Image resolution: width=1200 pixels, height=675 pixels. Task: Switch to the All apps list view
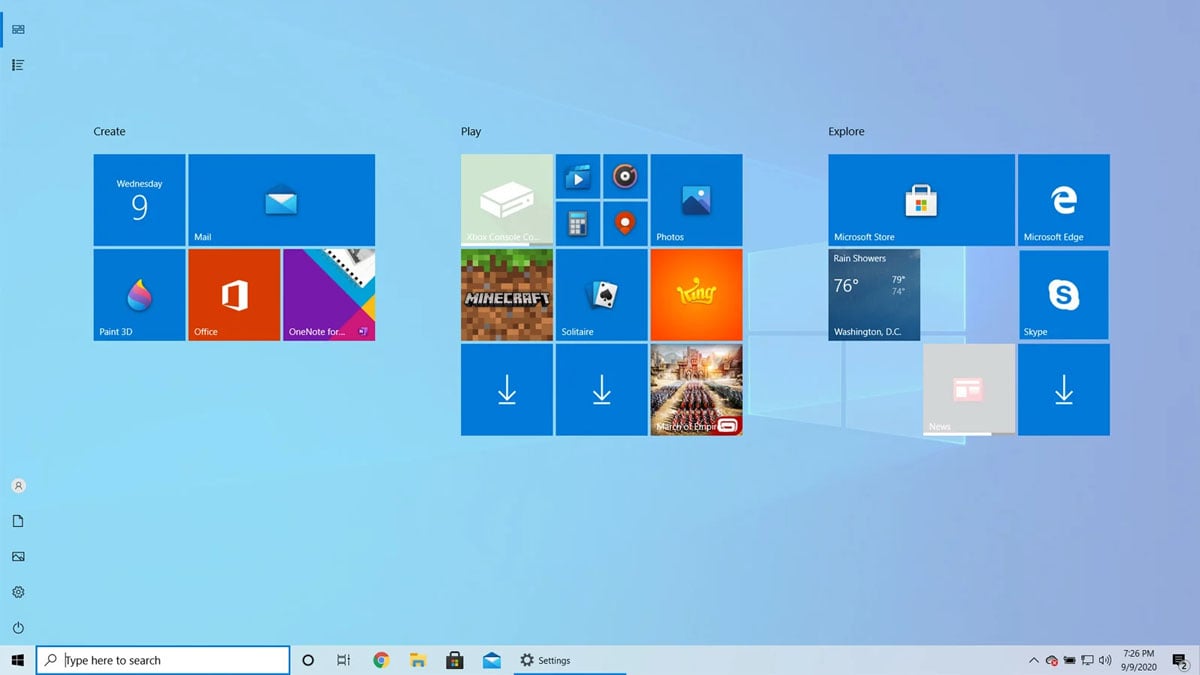(17, 64)
